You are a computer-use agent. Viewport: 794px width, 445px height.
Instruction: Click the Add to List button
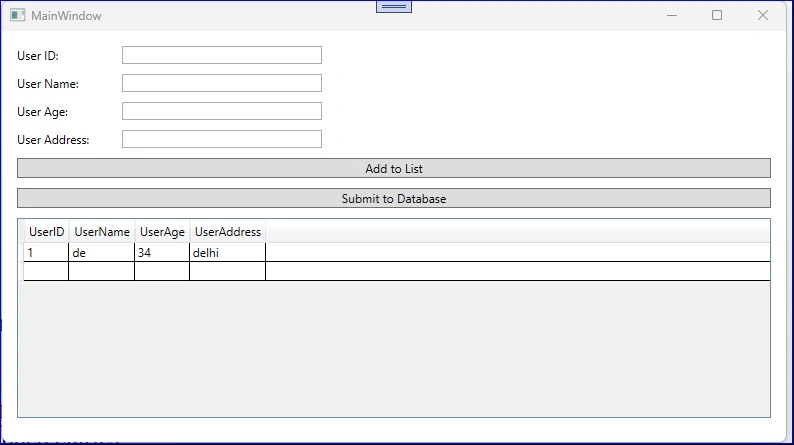click(x=394, y=168)
